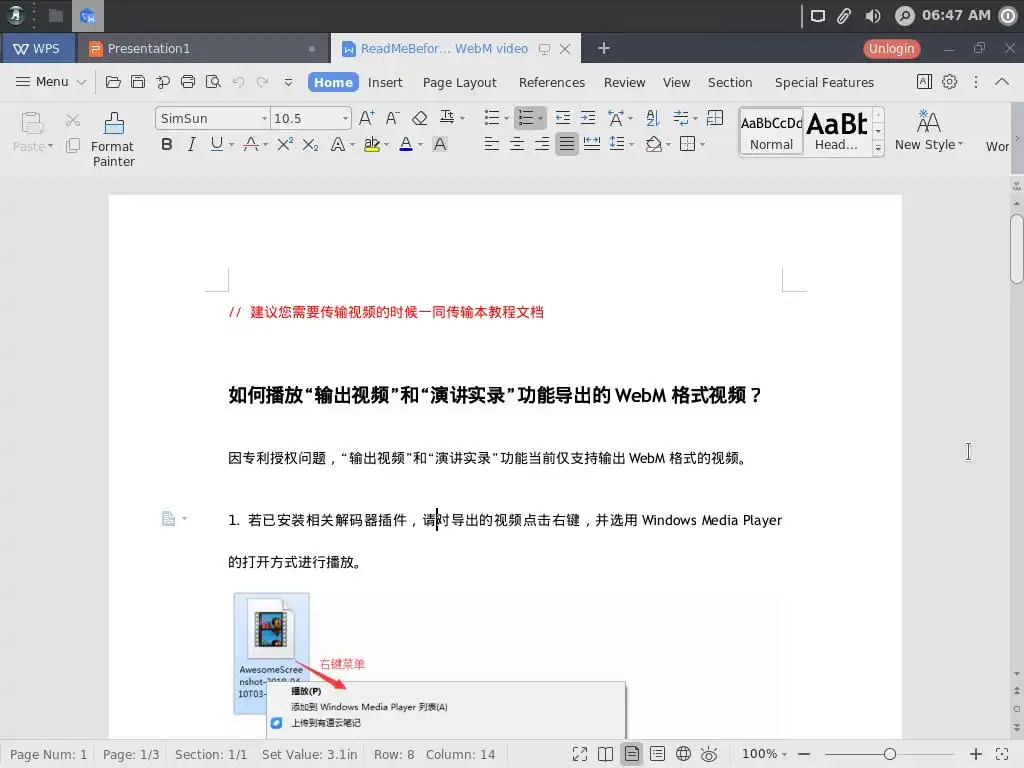Open the Insert ribbon tab
The image size is (1024, 768).
(385, 82)
